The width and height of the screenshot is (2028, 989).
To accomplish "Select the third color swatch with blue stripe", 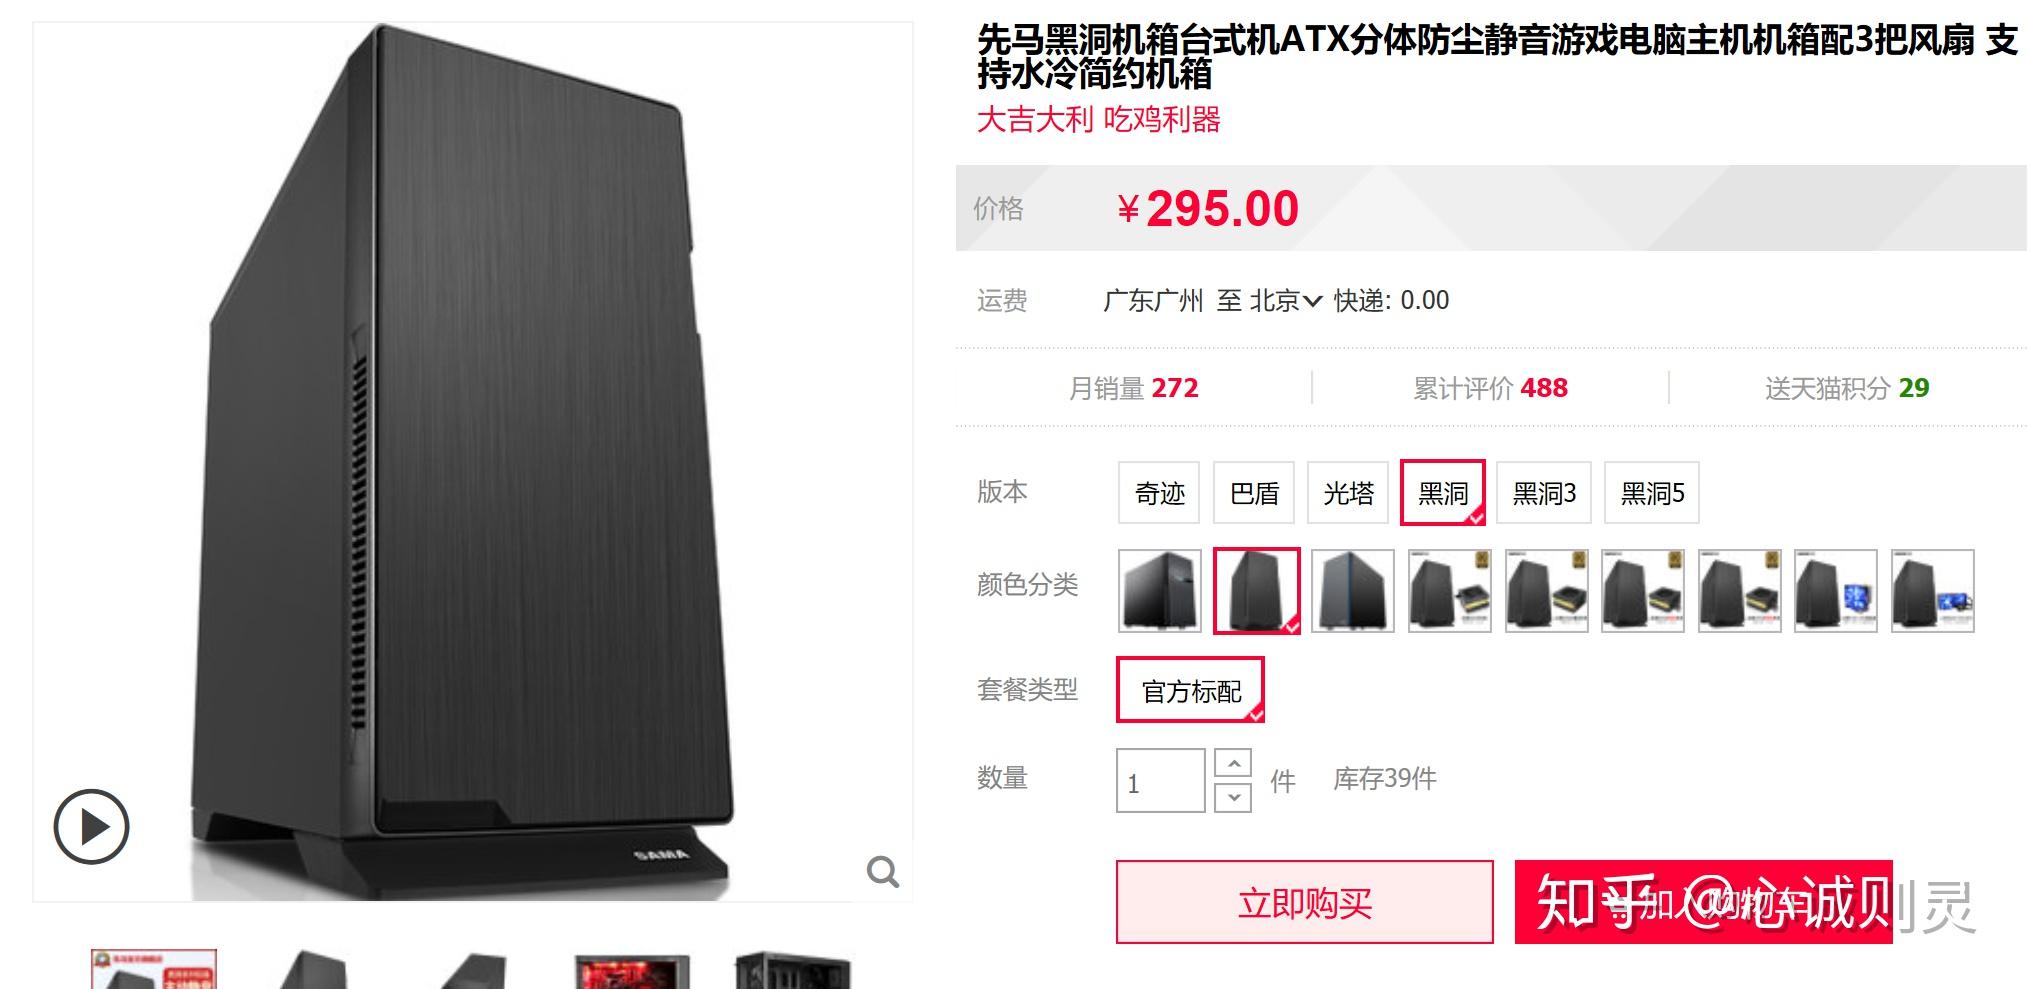I will tap(1353, 591).
